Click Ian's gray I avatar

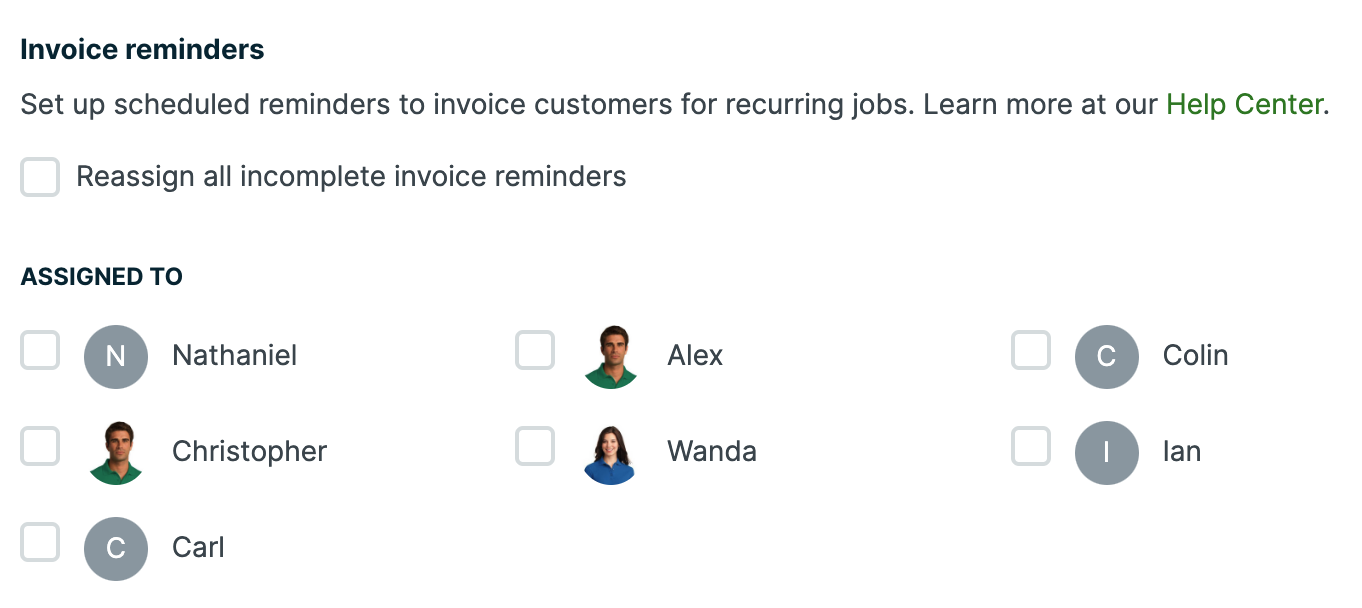pos(1107,453)
